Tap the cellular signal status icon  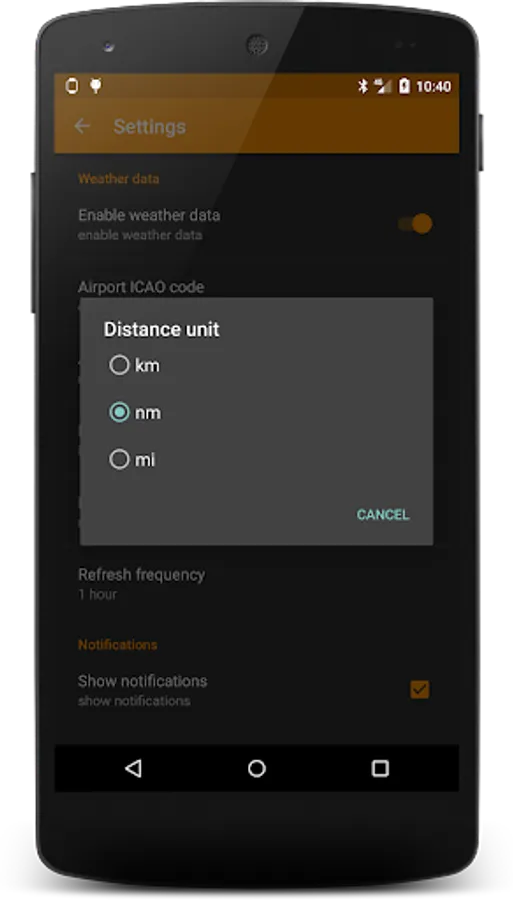pyautogui.click(x=383, y=86)
